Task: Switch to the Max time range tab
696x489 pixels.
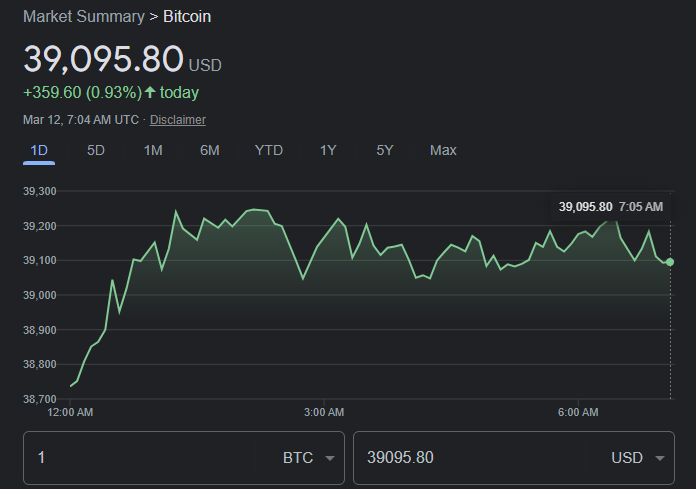Action: click(443, 150)
